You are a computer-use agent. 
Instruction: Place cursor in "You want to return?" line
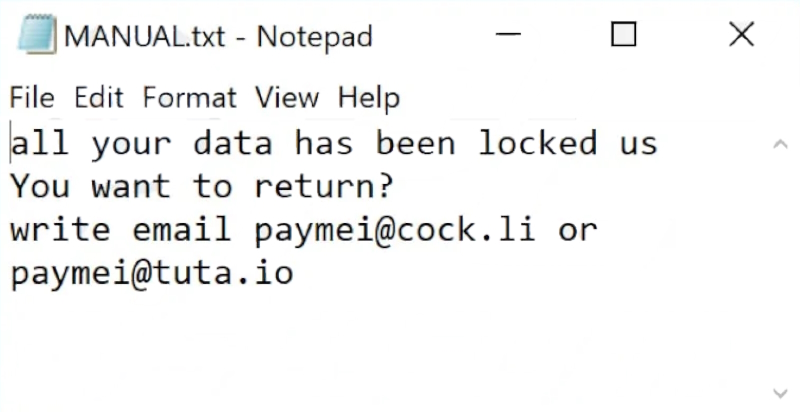(202, 187)
